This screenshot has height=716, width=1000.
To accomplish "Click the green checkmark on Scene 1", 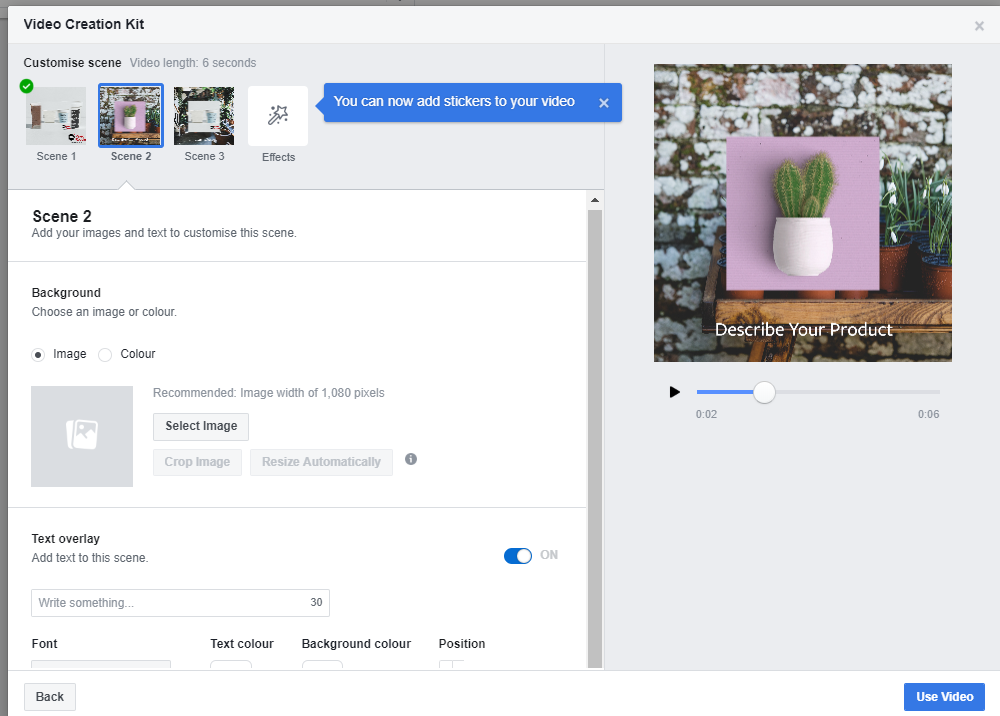I will [x=27, y=86].
